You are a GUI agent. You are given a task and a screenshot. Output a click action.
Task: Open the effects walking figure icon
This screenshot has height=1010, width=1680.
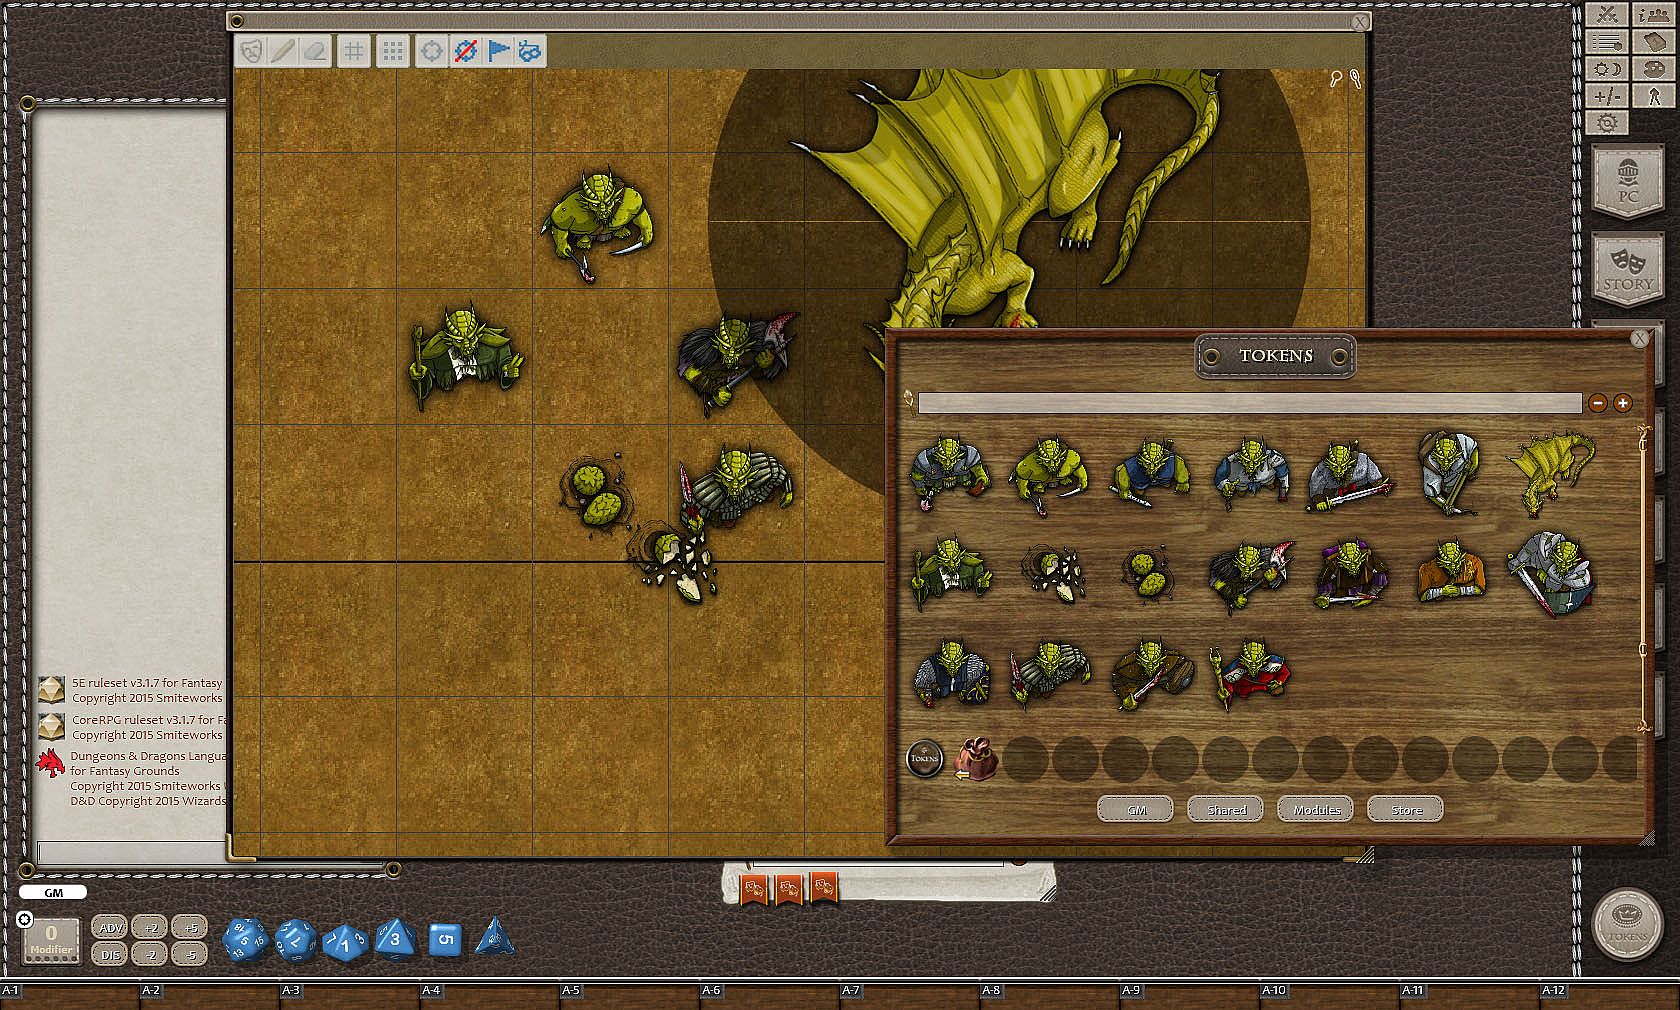pos(1654,96)
